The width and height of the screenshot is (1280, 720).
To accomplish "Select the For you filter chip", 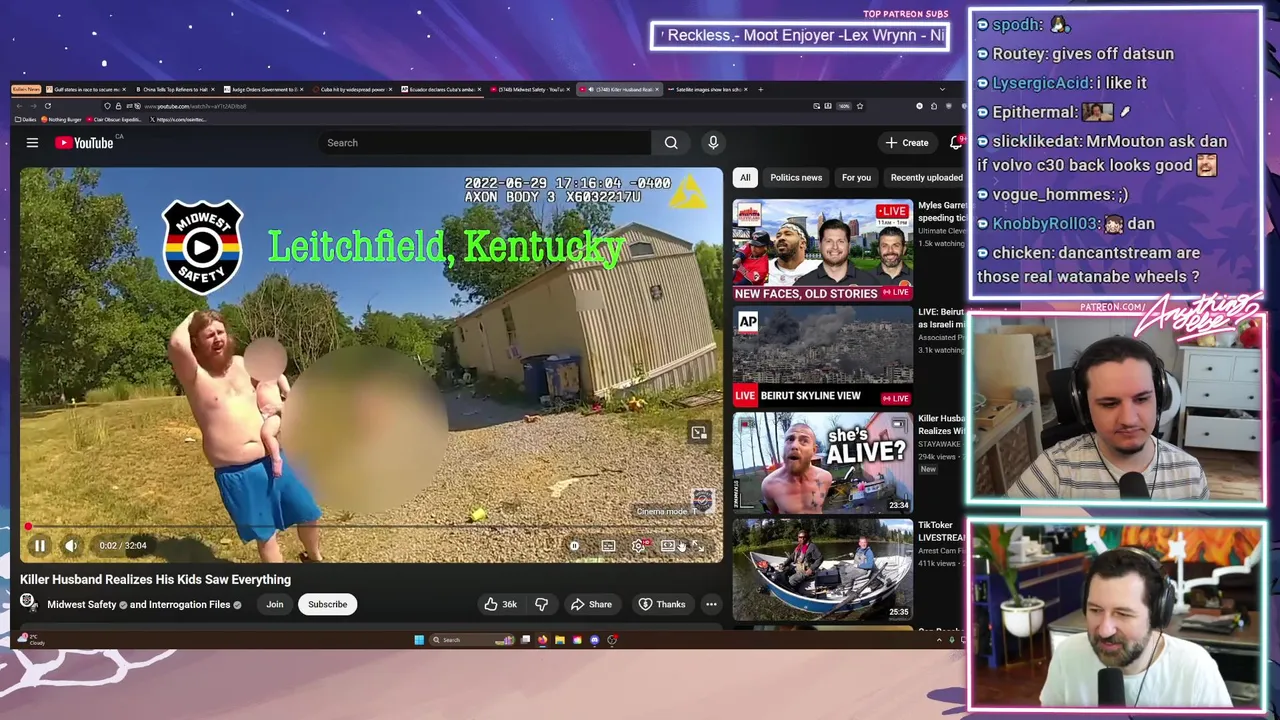I will coord(856,178).
